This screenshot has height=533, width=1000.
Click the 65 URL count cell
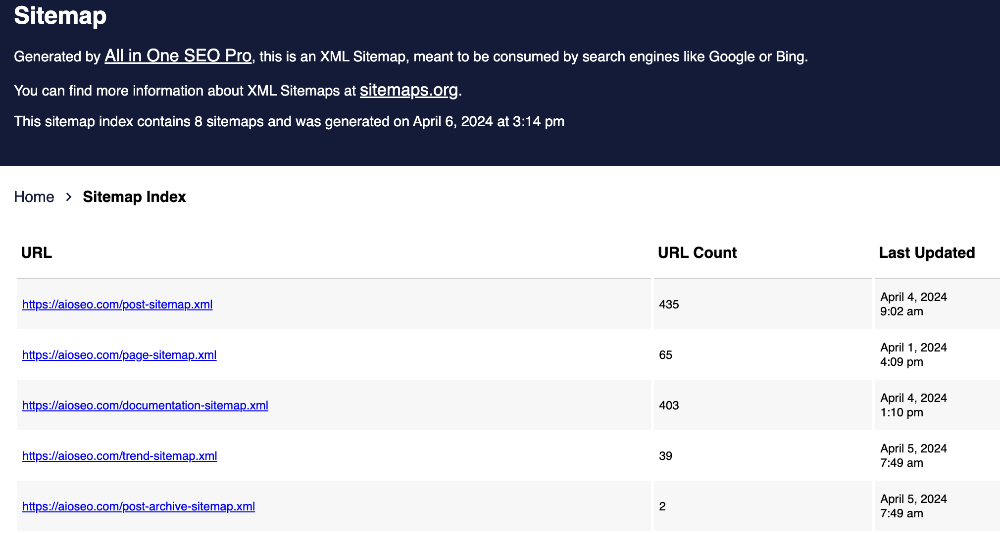click(666, 355)
